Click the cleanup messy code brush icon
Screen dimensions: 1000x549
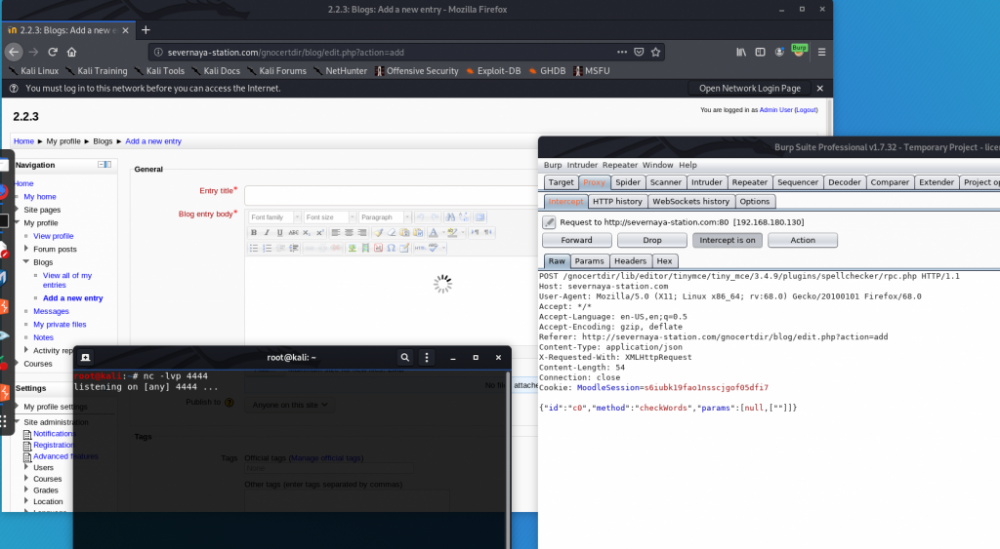379,233
